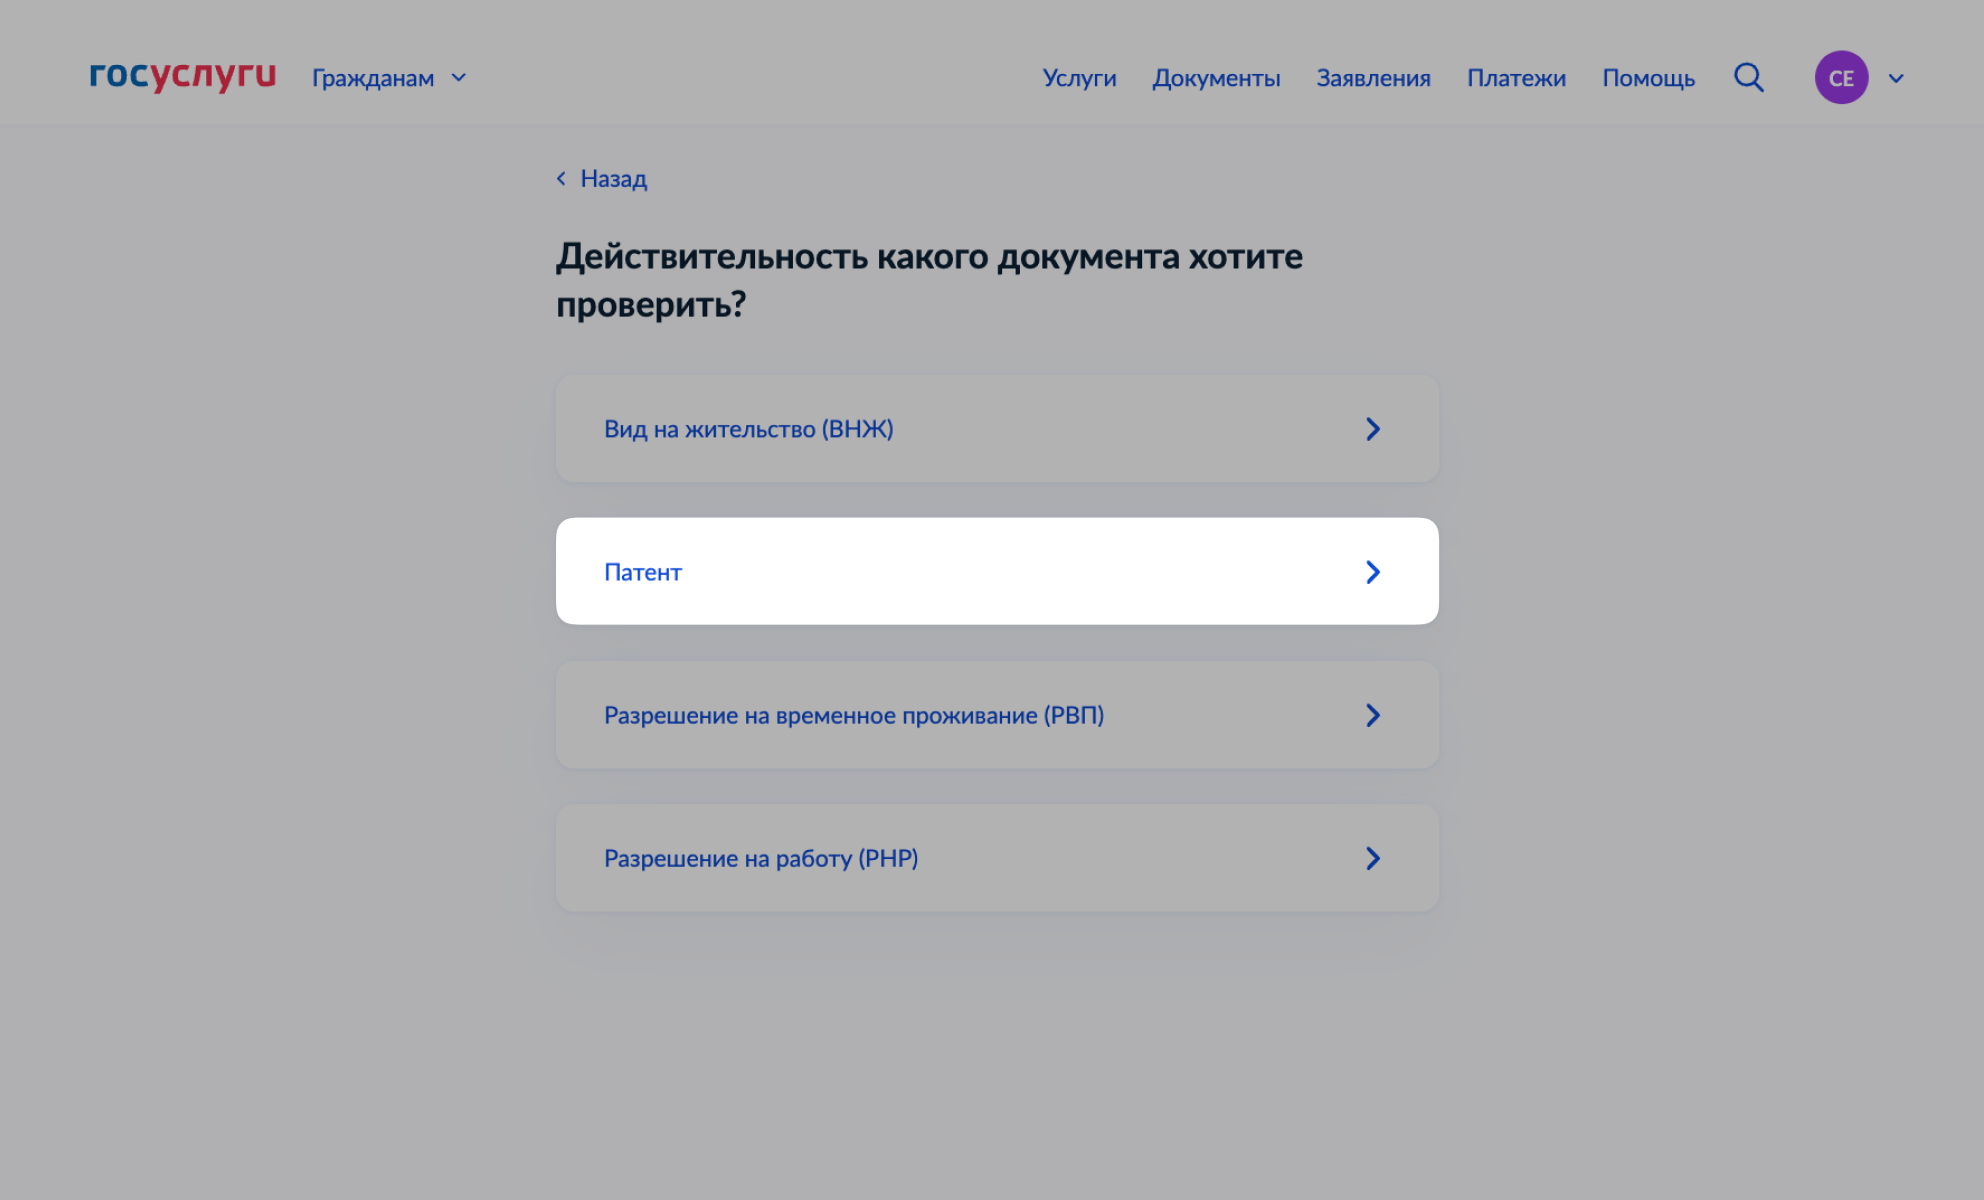Select Разрешение на работу (РНР) option
1984x1200 pixels.
[997, 858]
